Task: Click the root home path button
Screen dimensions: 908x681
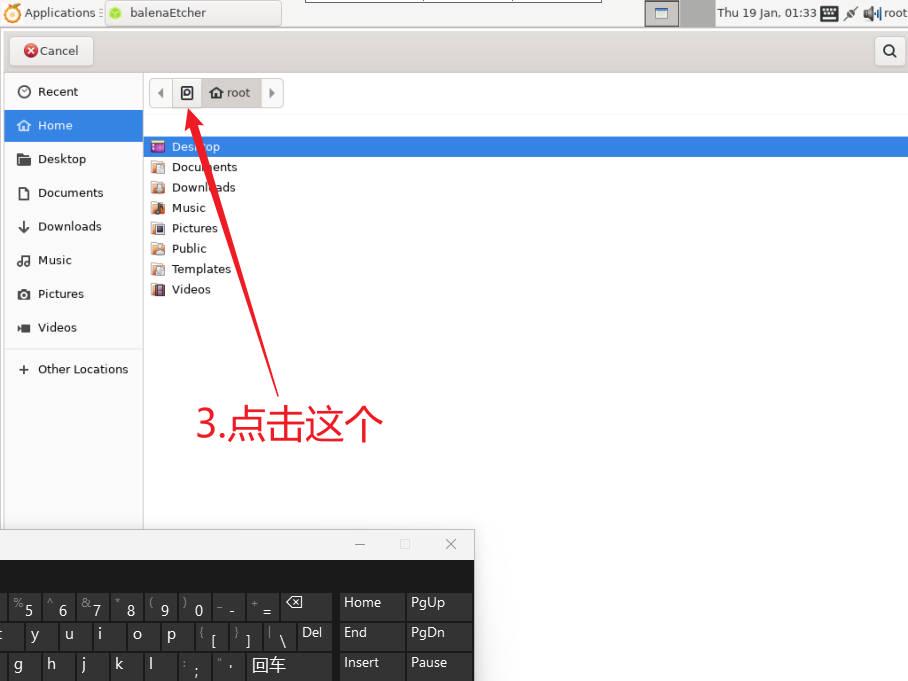Action: coord(230,93)
